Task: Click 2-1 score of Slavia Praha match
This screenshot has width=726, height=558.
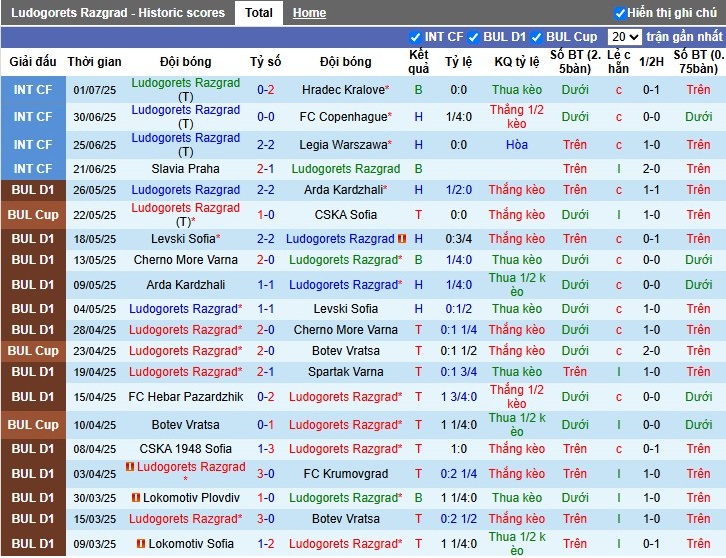Action: point(265,169)
